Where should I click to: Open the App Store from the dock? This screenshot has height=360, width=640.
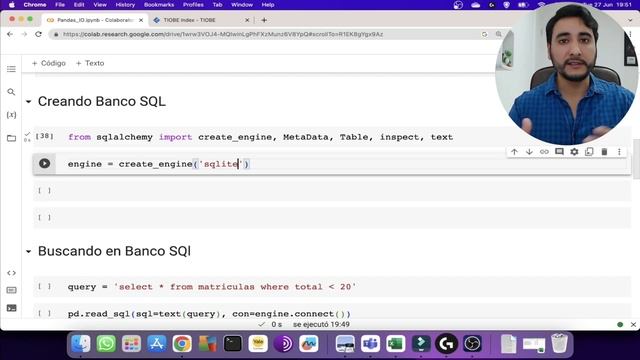click(157, 344)
